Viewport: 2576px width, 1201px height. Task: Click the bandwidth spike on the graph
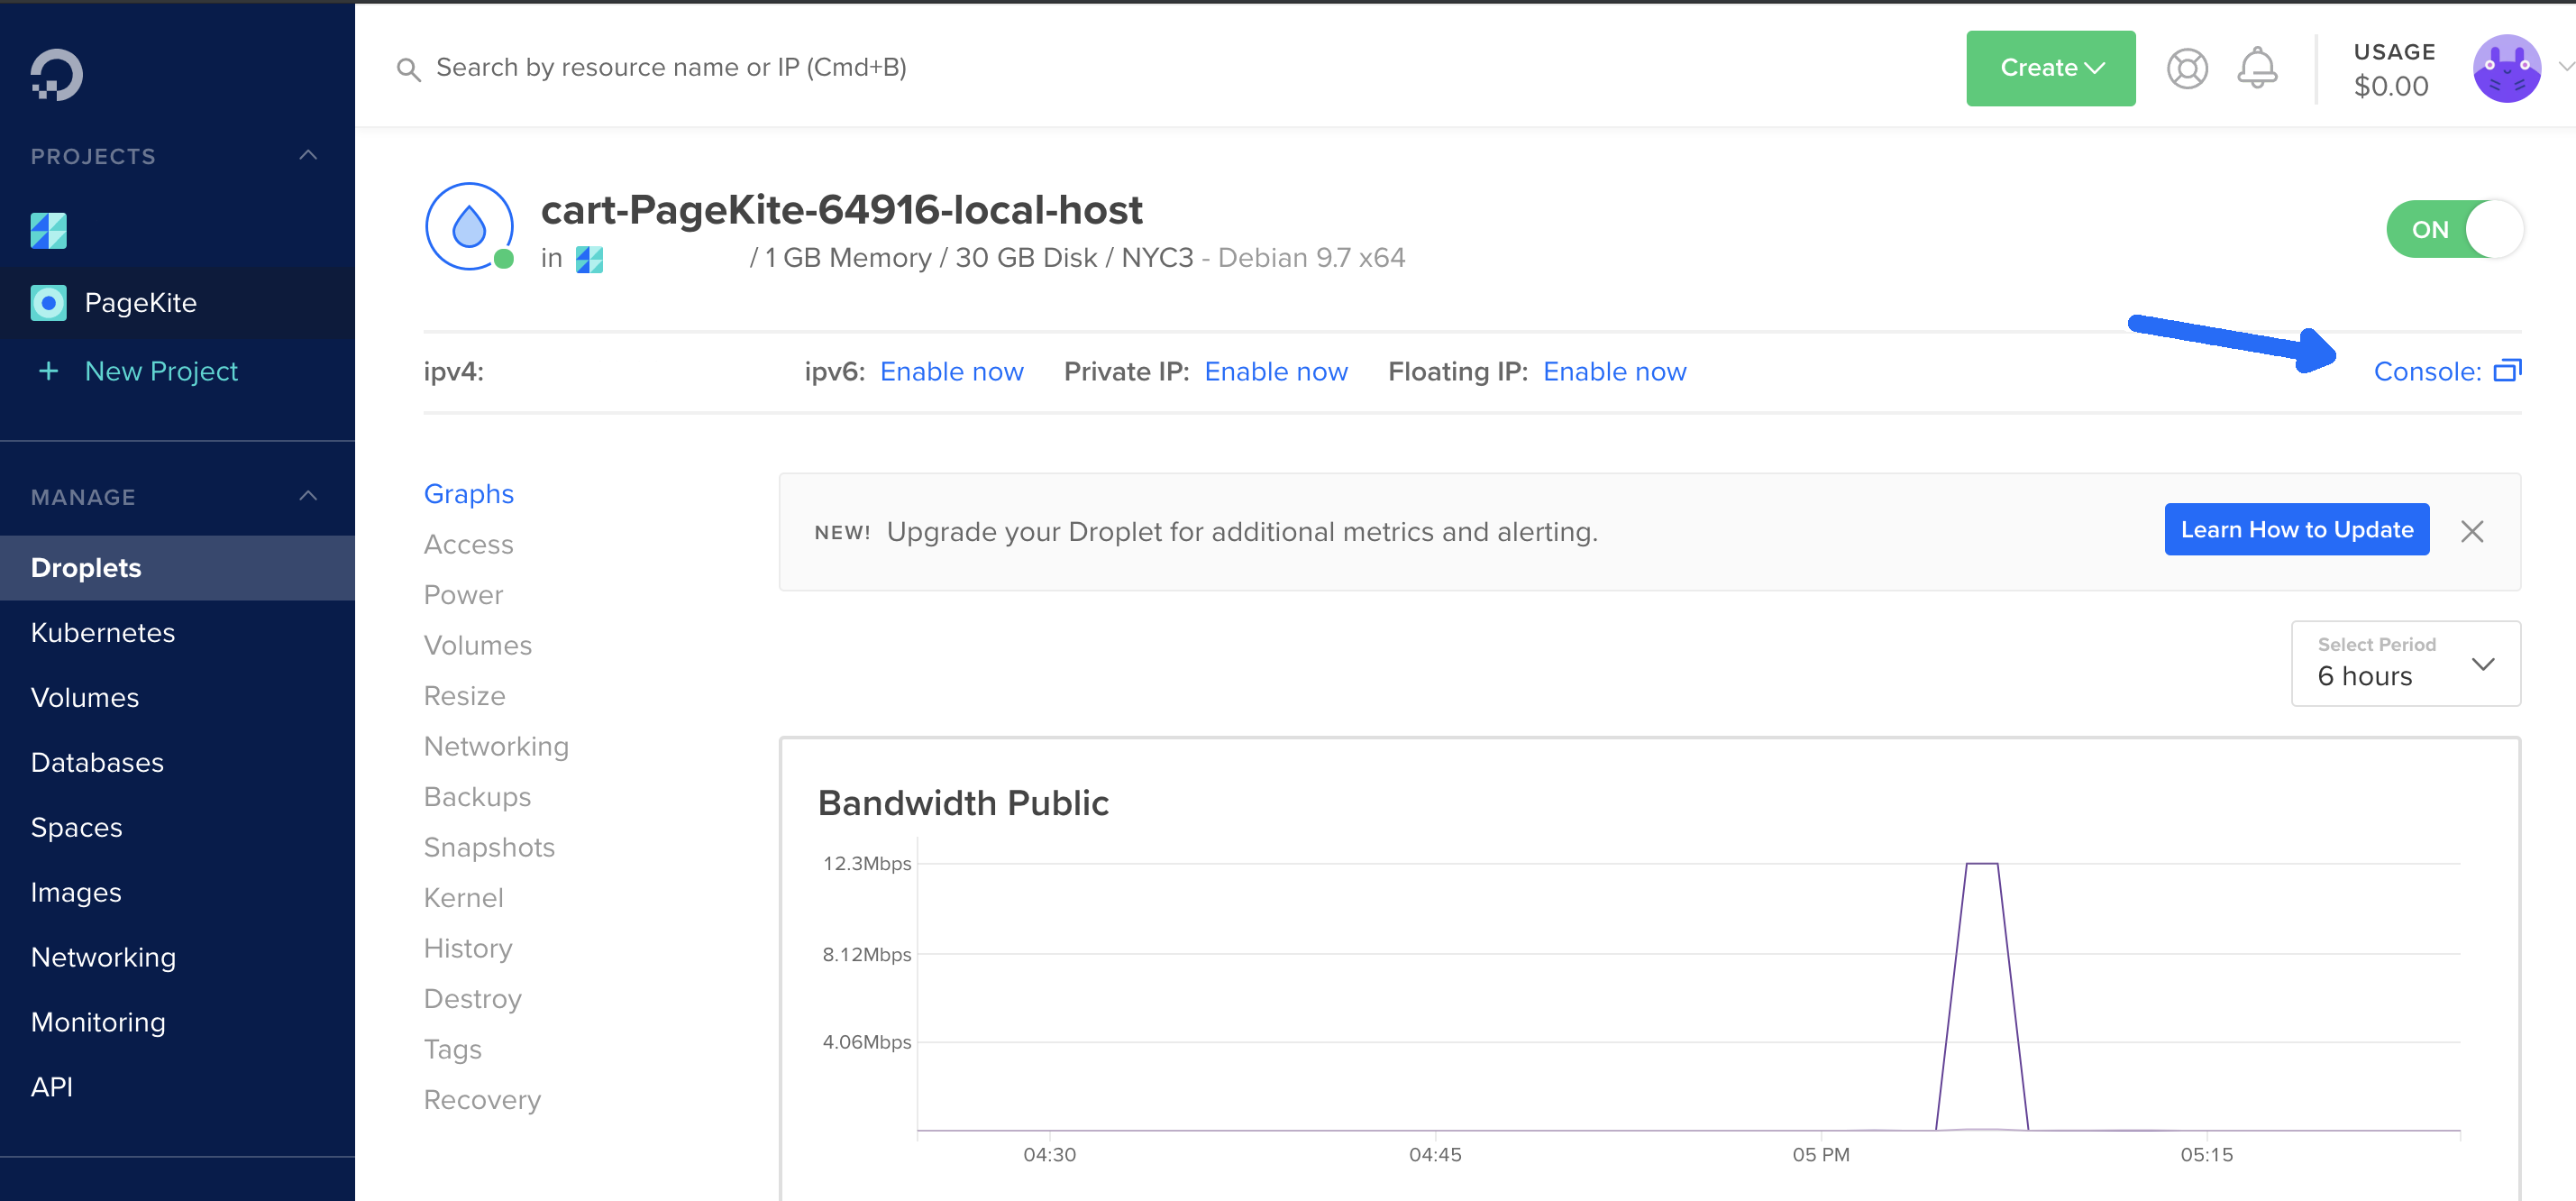pos(1981,996)
